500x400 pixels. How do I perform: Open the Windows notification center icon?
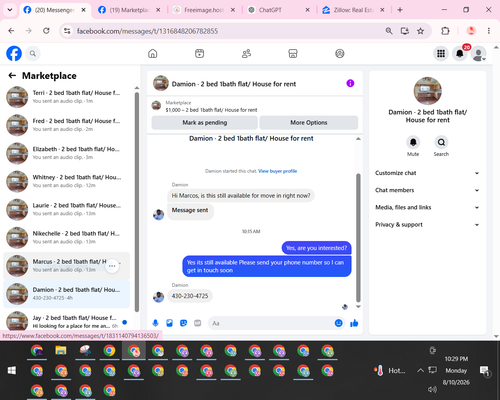pos(484,370)
